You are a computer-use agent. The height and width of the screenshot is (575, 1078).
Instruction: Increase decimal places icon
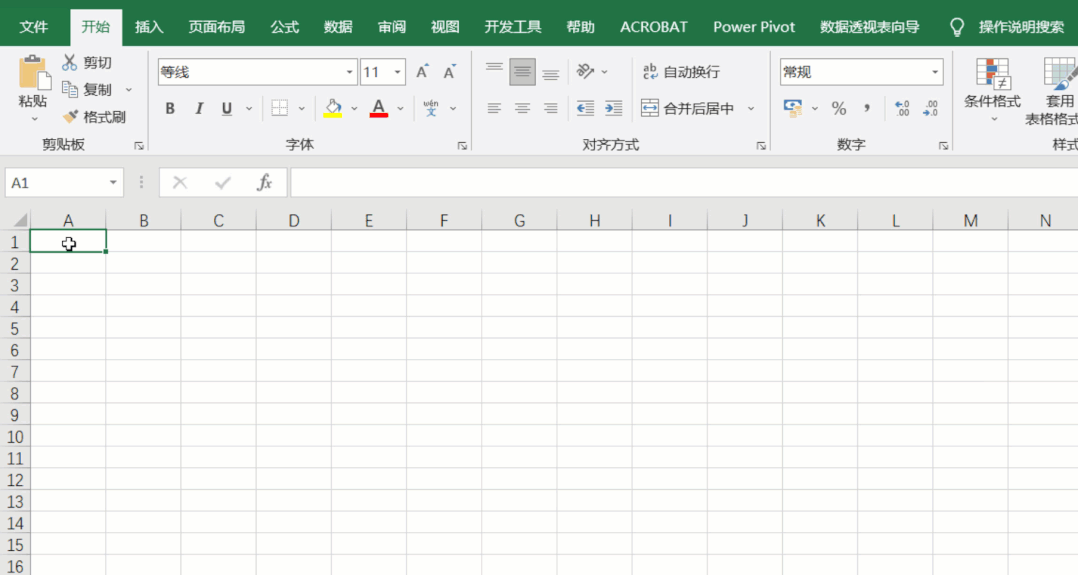tap(902, 109)
